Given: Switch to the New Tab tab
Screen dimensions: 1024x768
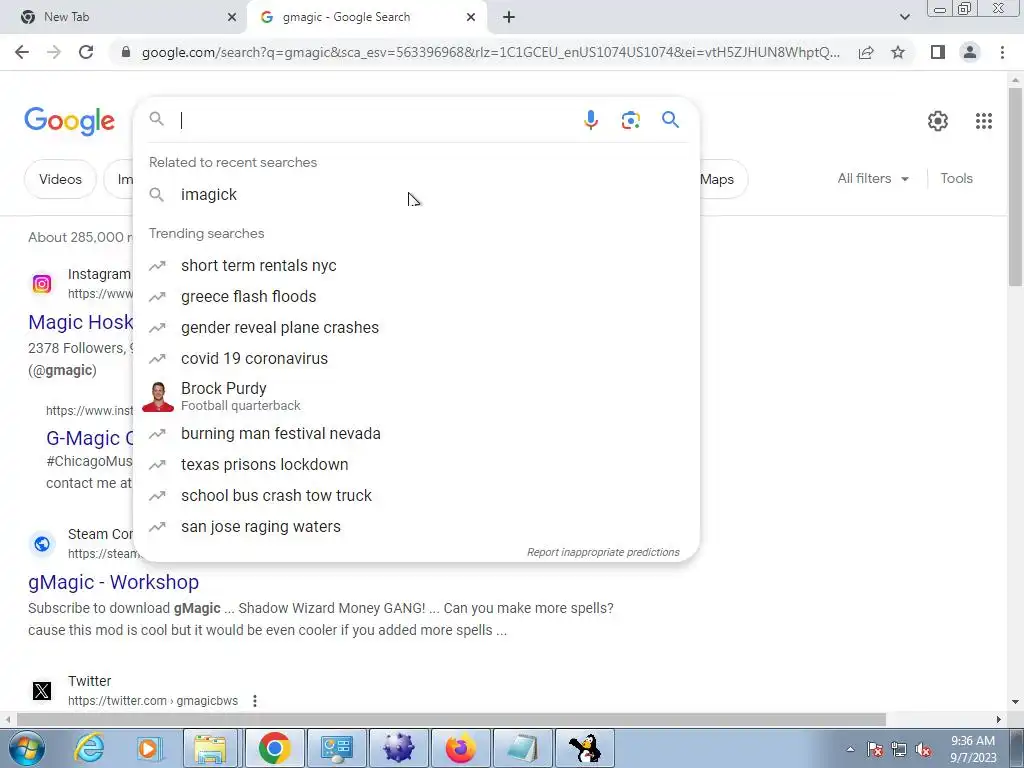Looking at the screenshot, I should (x=124, y=17).
